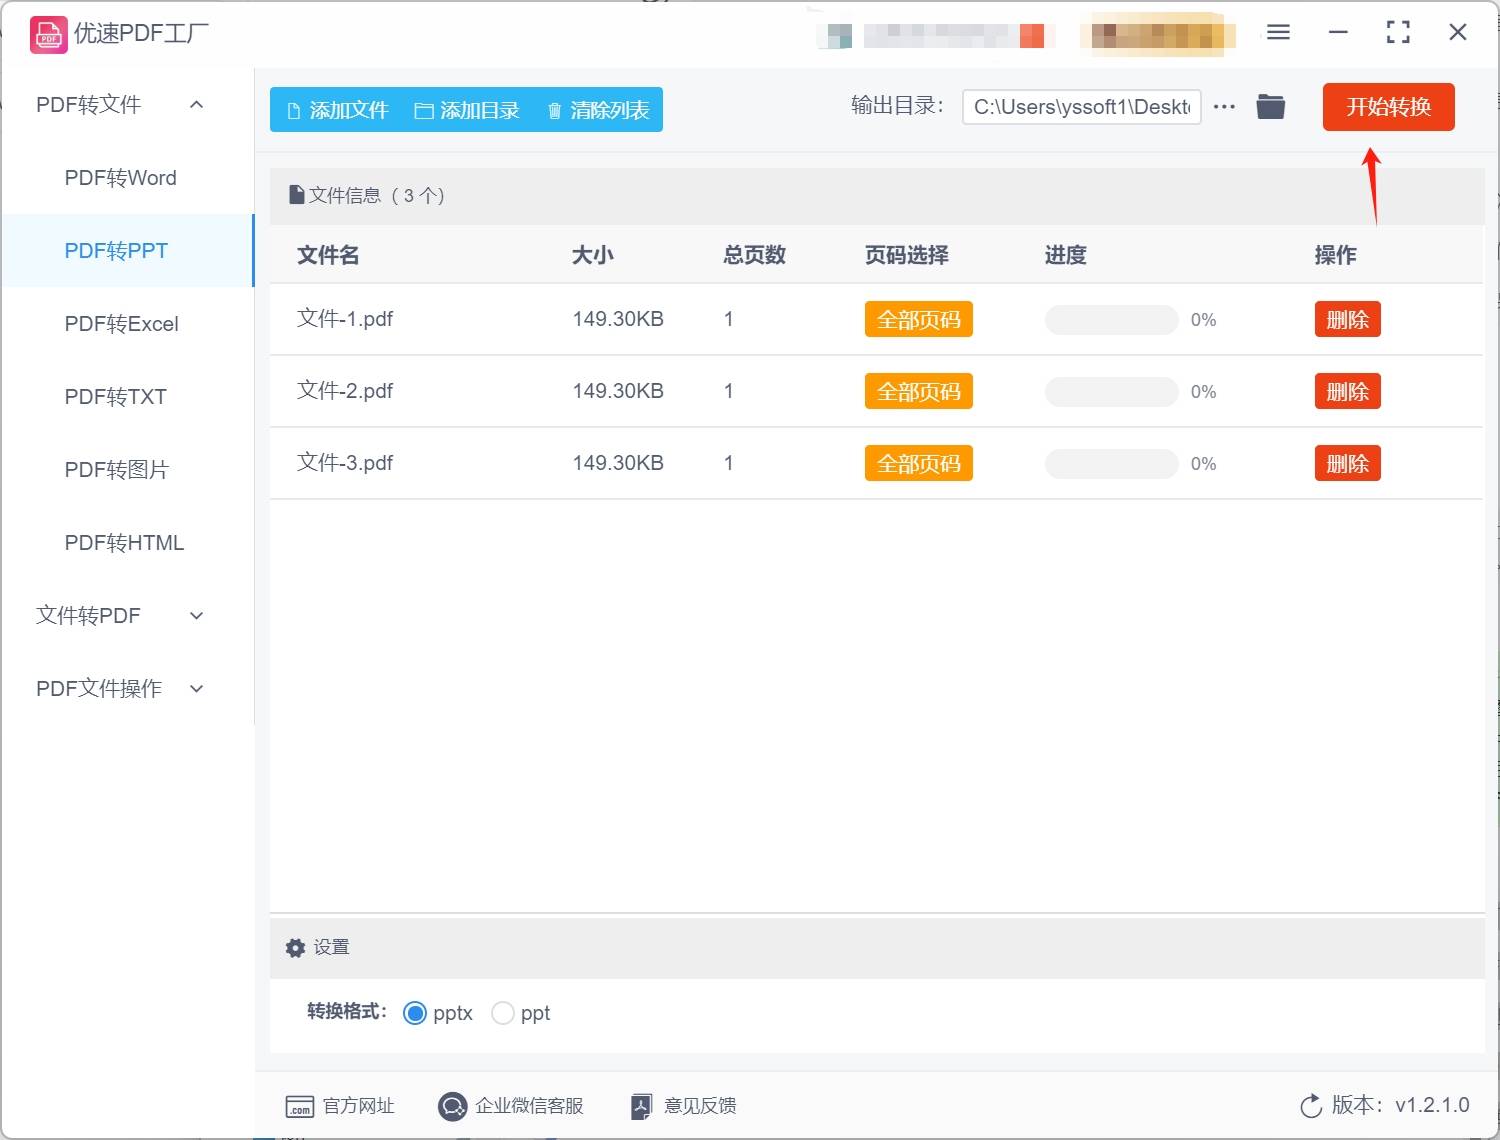Image resolution: width=1500 pixels, height=1140 pixels.
Task: Click the 优速PDF工厂 app logo icon
Action: pos(49,35)
